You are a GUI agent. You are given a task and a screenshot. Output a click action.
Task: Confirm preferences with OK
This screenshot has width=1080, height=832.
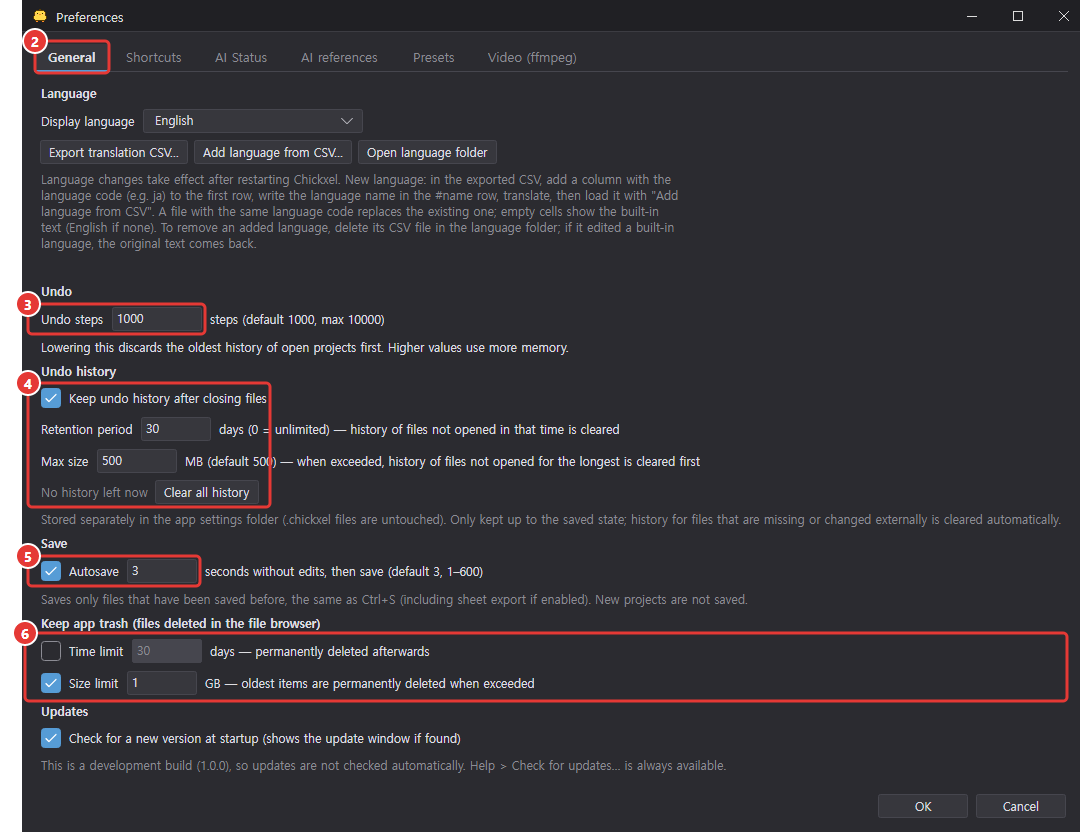click(x=923, y=807)
